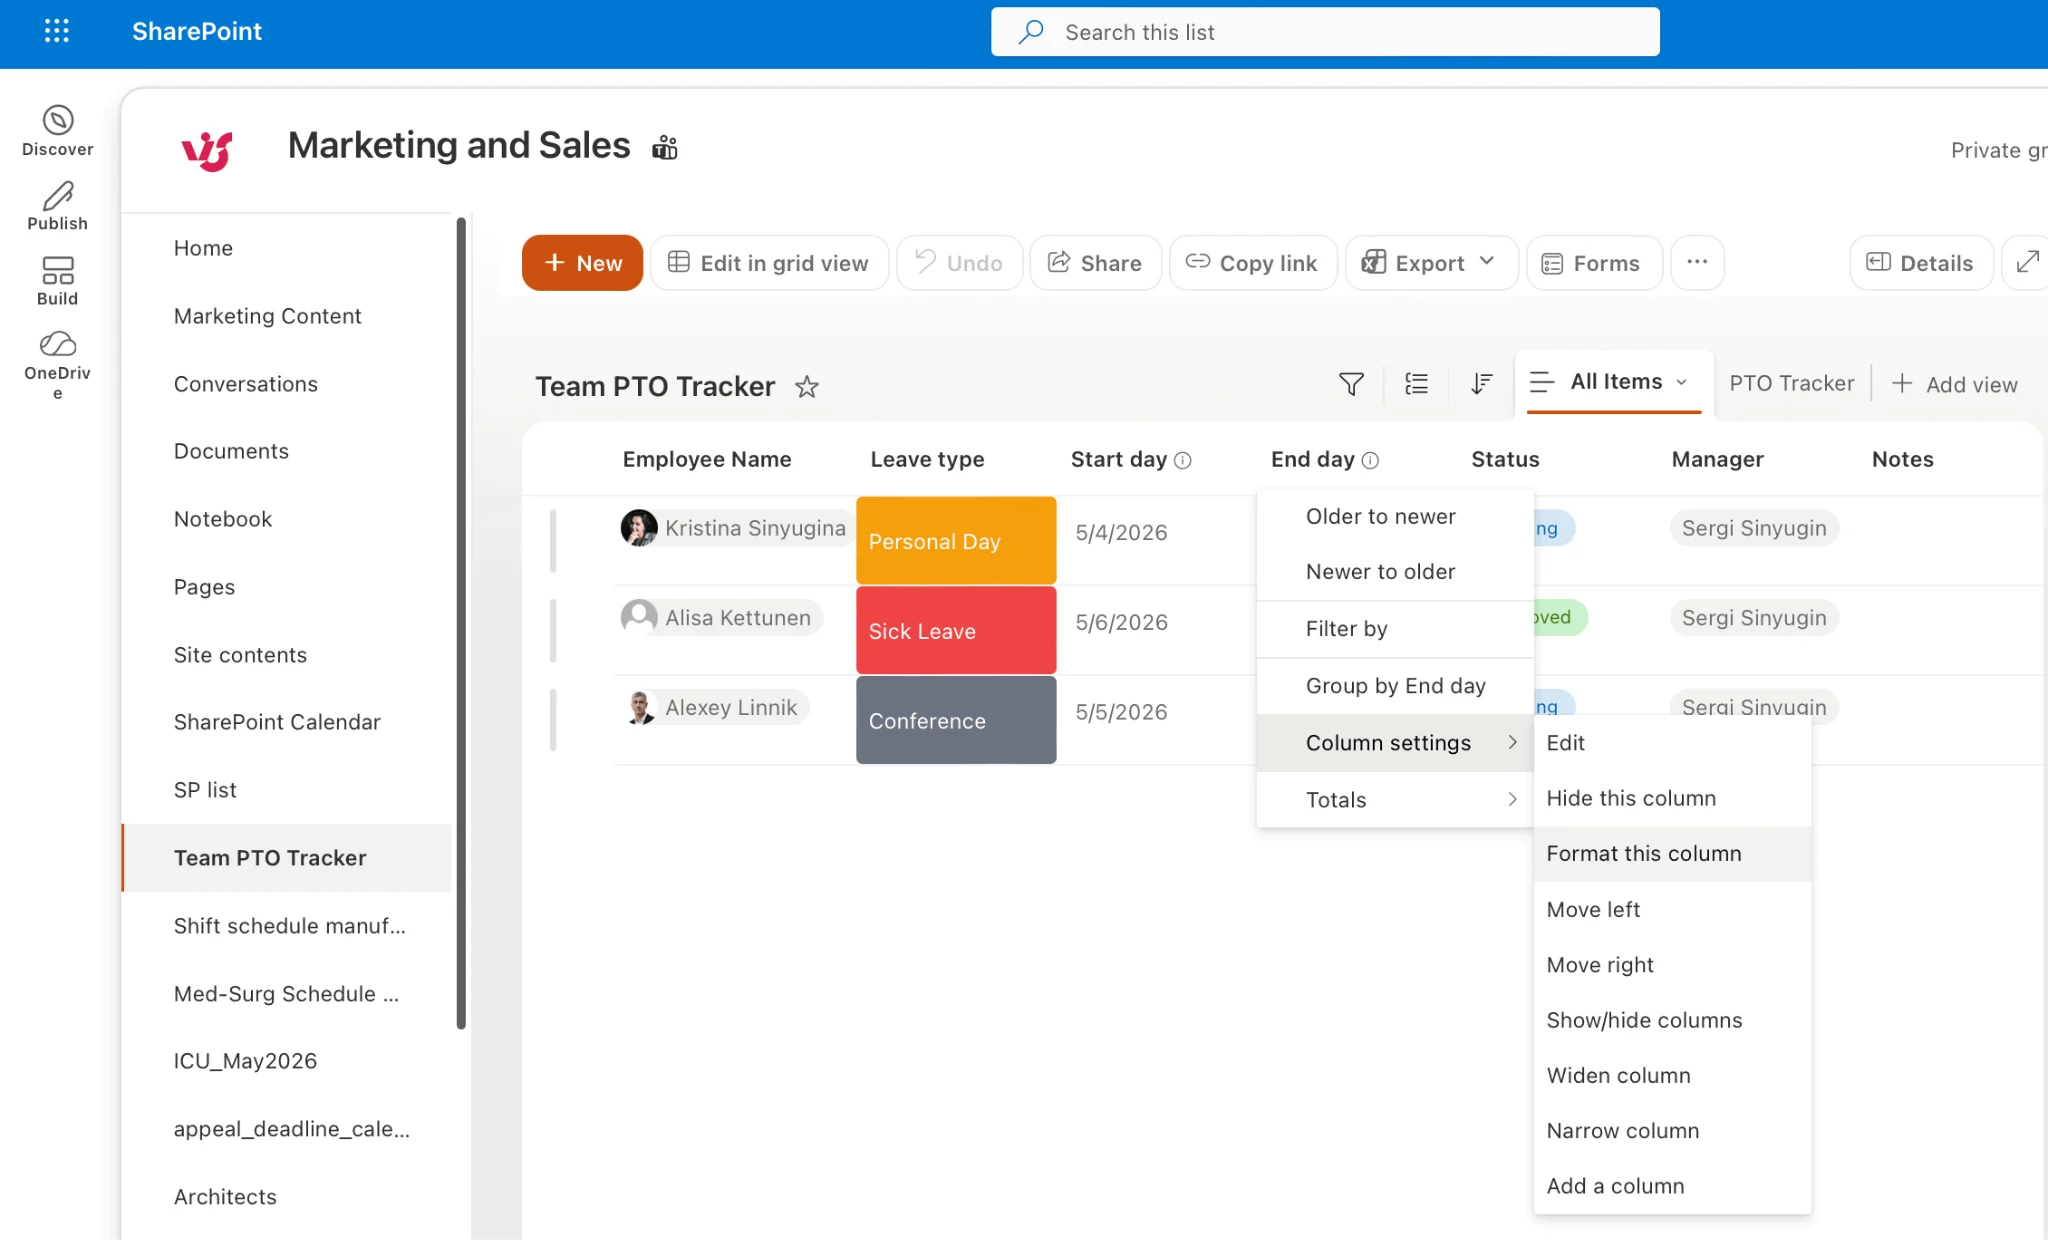The image size is (2048, 1240).
Task: Click Alexey Linnik's avatar
Action: point(639,707)
